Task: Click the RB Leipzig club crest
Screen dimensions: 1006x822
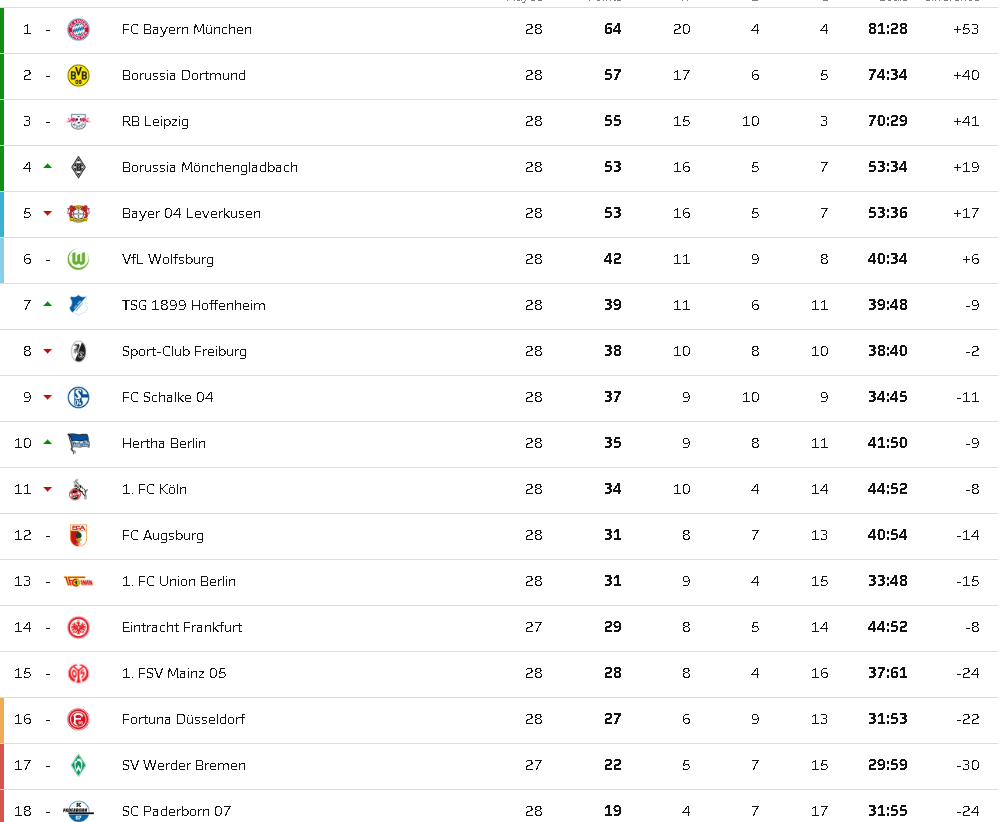Action: 78,122
